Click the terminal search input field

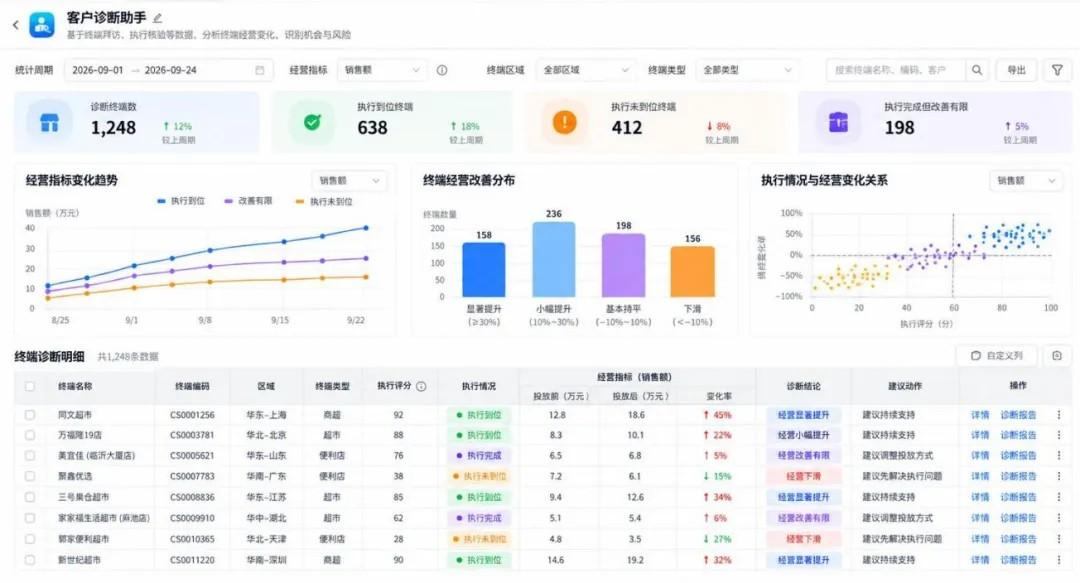[896, 70]
